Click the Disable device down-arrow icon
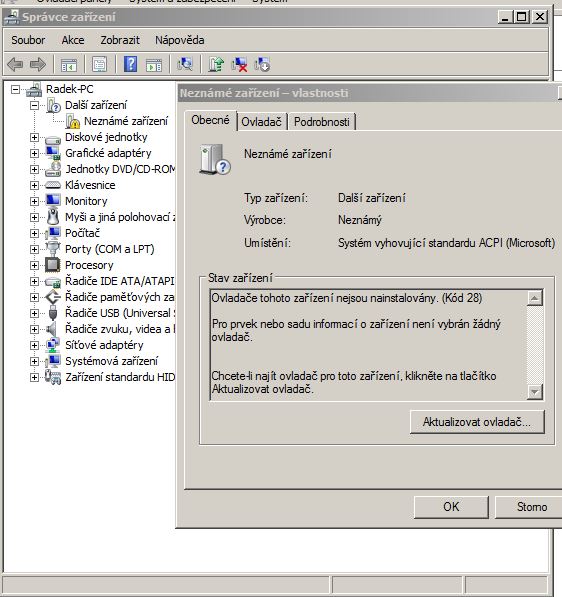562x597 pixels. click(262, 64)
